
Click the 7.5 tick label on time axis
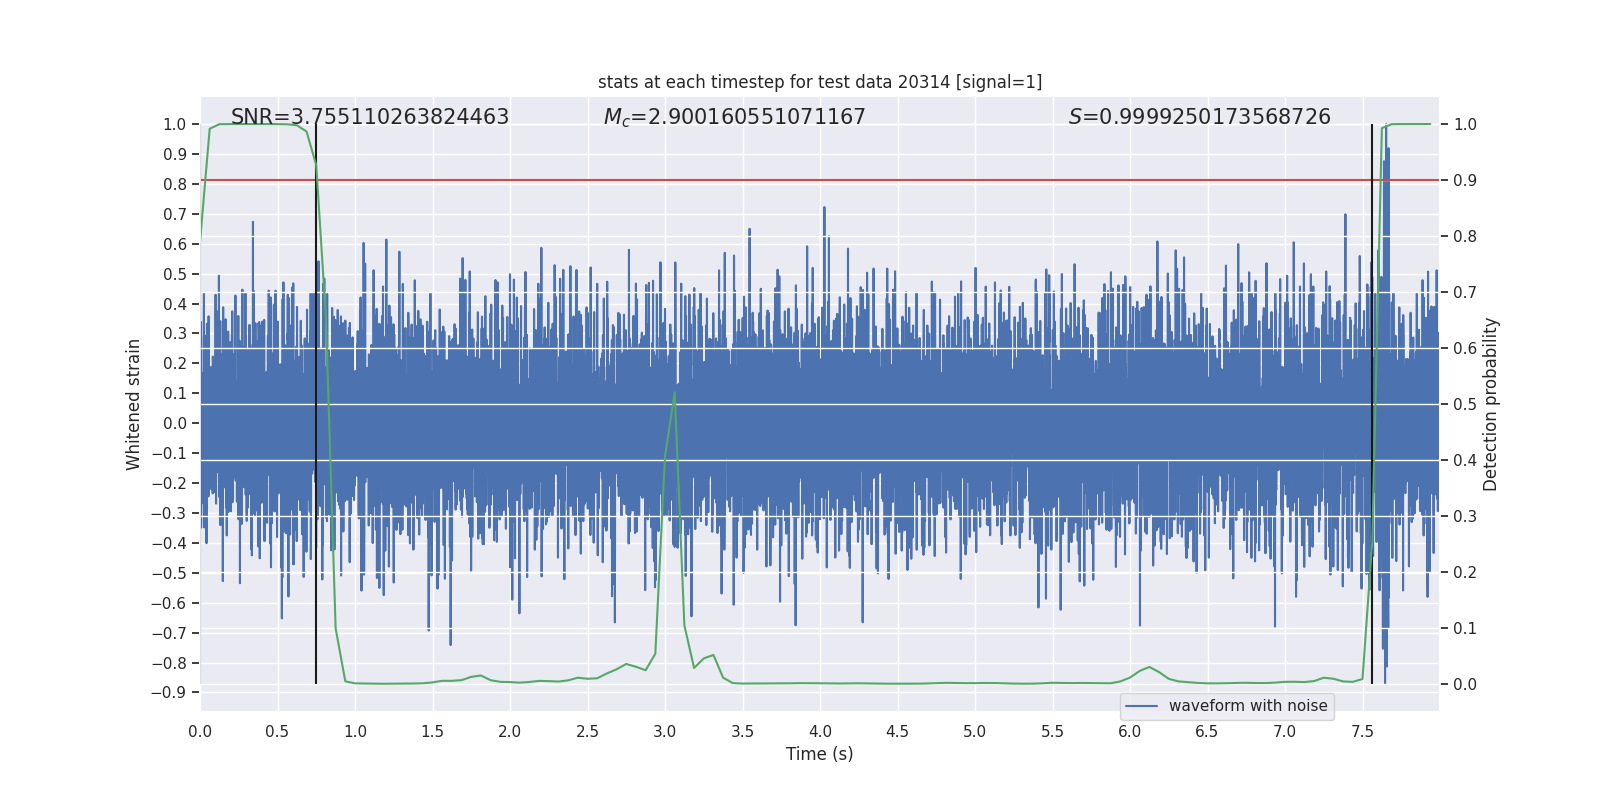coord(1362,732)
